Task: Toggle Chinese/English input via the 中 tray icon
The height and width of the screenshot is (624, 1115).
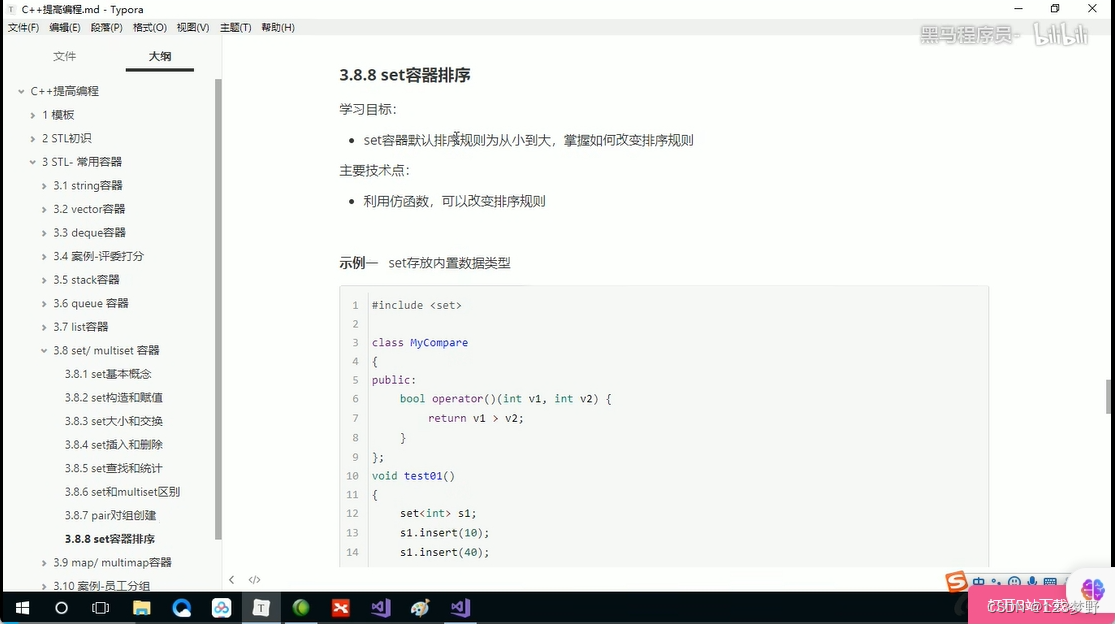Action: (x=978, y=581)
